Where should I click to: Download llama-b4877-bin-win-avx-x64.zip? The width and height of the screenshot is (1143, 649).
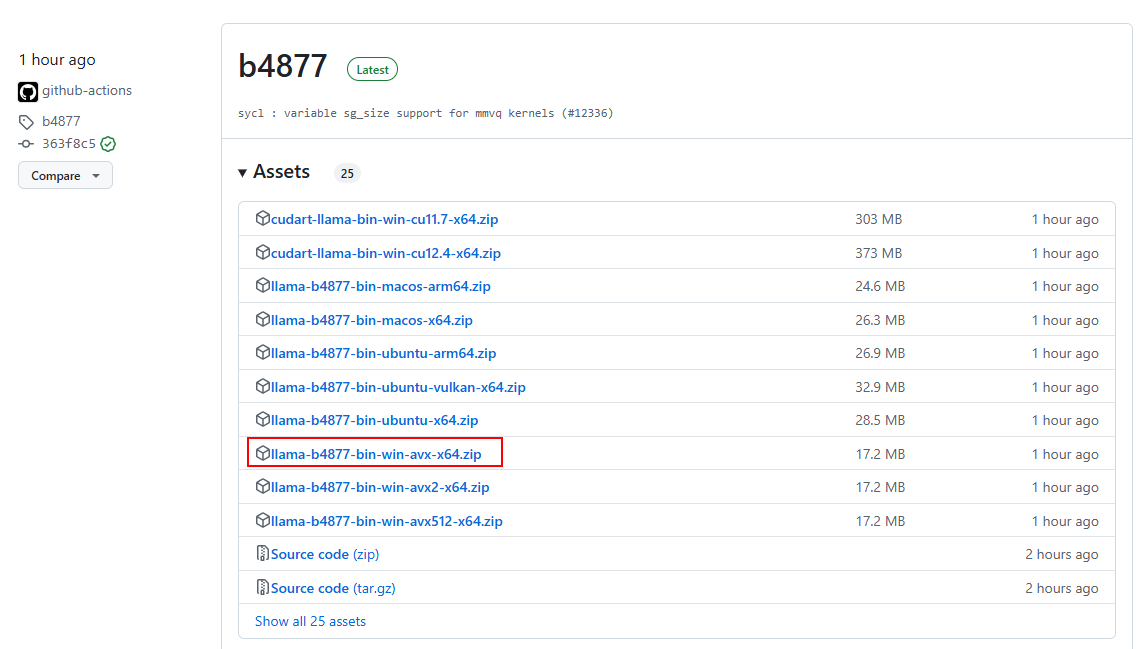tap(376, 454)
